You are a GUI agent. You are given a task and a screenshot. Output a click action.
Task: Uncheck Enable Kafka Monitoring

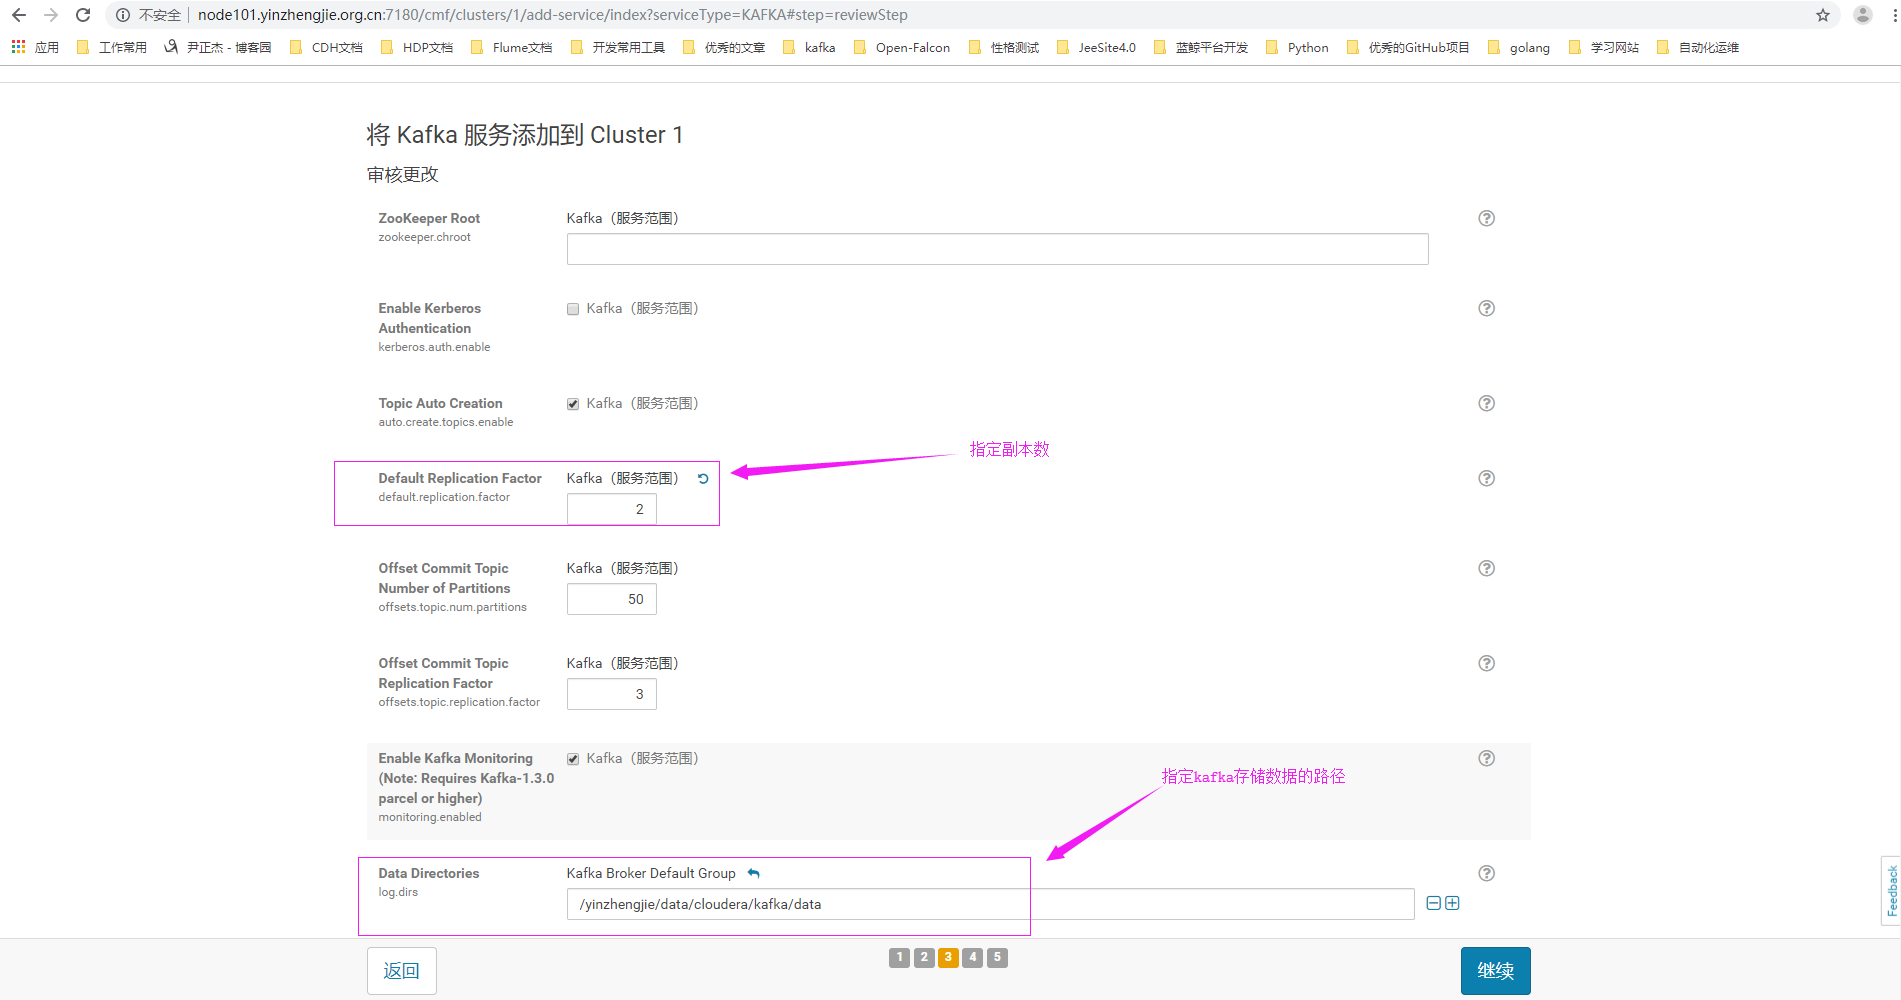tap(572, 758)
